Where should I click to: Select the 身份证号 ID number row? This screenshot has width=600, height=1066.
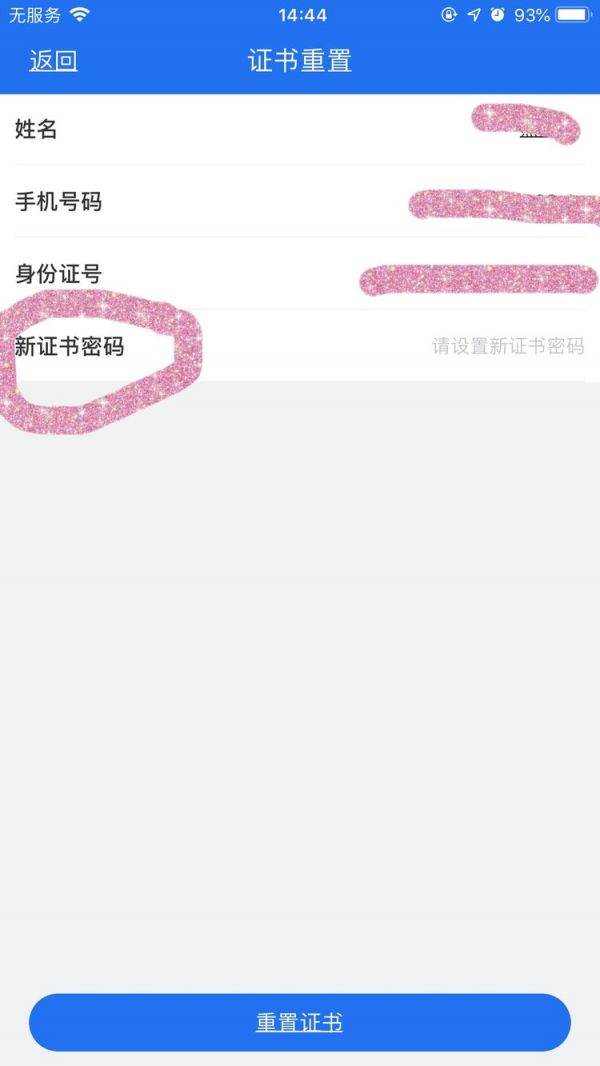tap(300, 273)
